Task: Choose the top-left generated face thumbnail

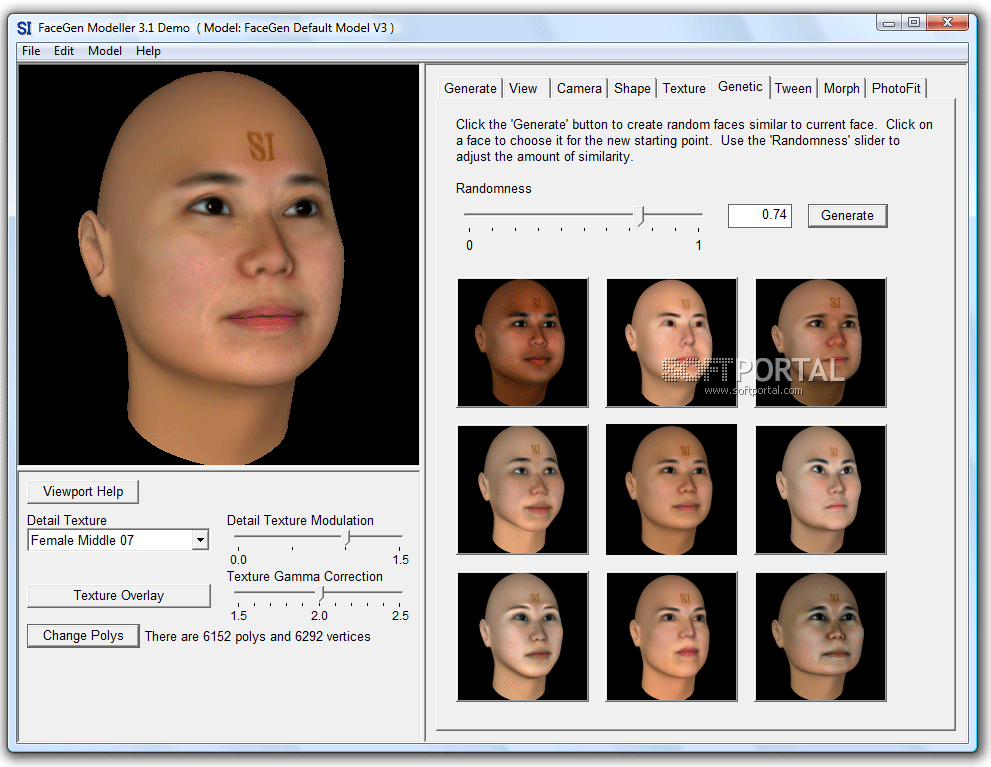Action: point(523,343)
